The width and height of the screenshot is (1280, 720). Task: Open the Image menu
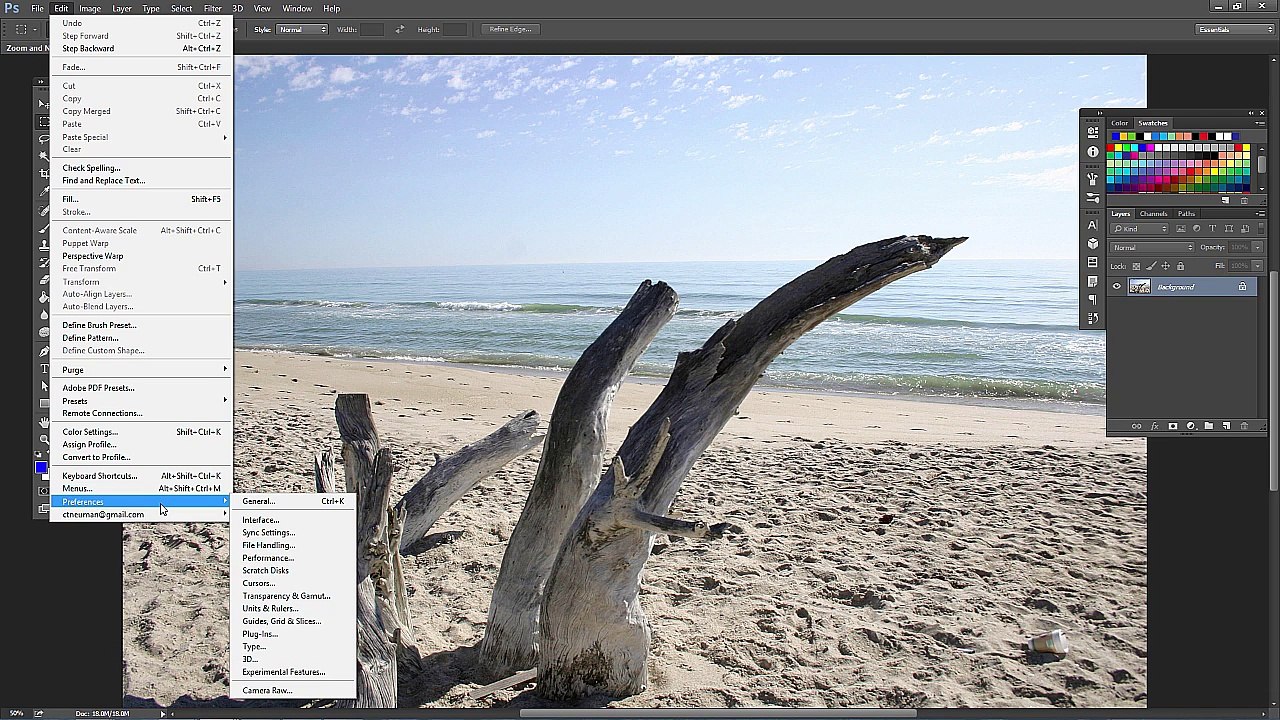89,9
